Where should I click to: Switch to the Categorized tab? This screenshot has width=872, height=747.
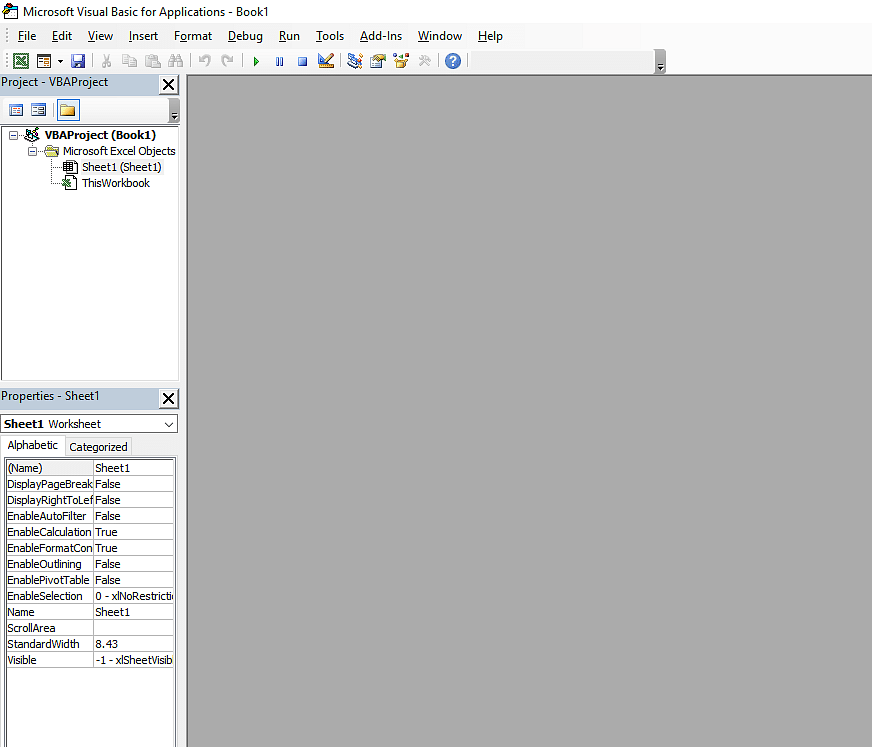pos(98,447)
